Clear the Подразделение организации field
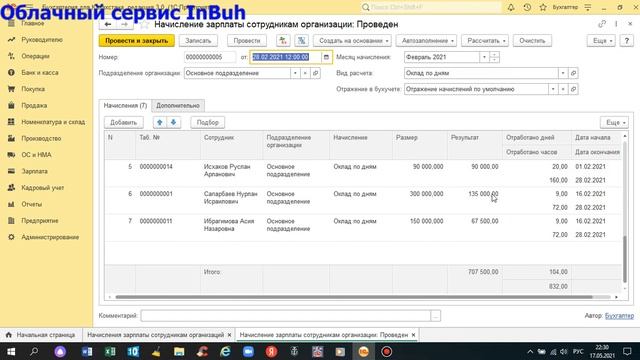 click(x=305, y=73)
